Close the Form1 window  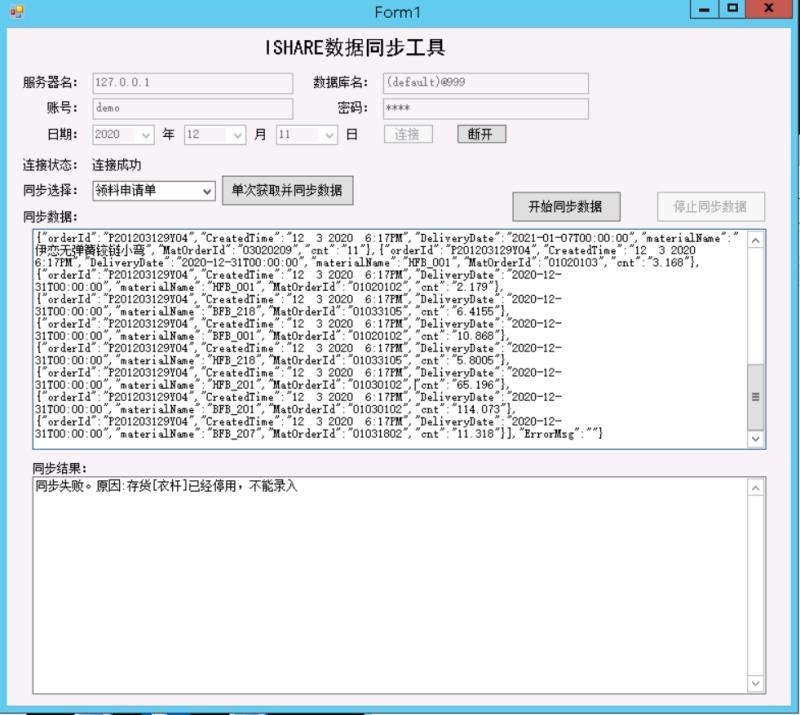pos(769,9)
